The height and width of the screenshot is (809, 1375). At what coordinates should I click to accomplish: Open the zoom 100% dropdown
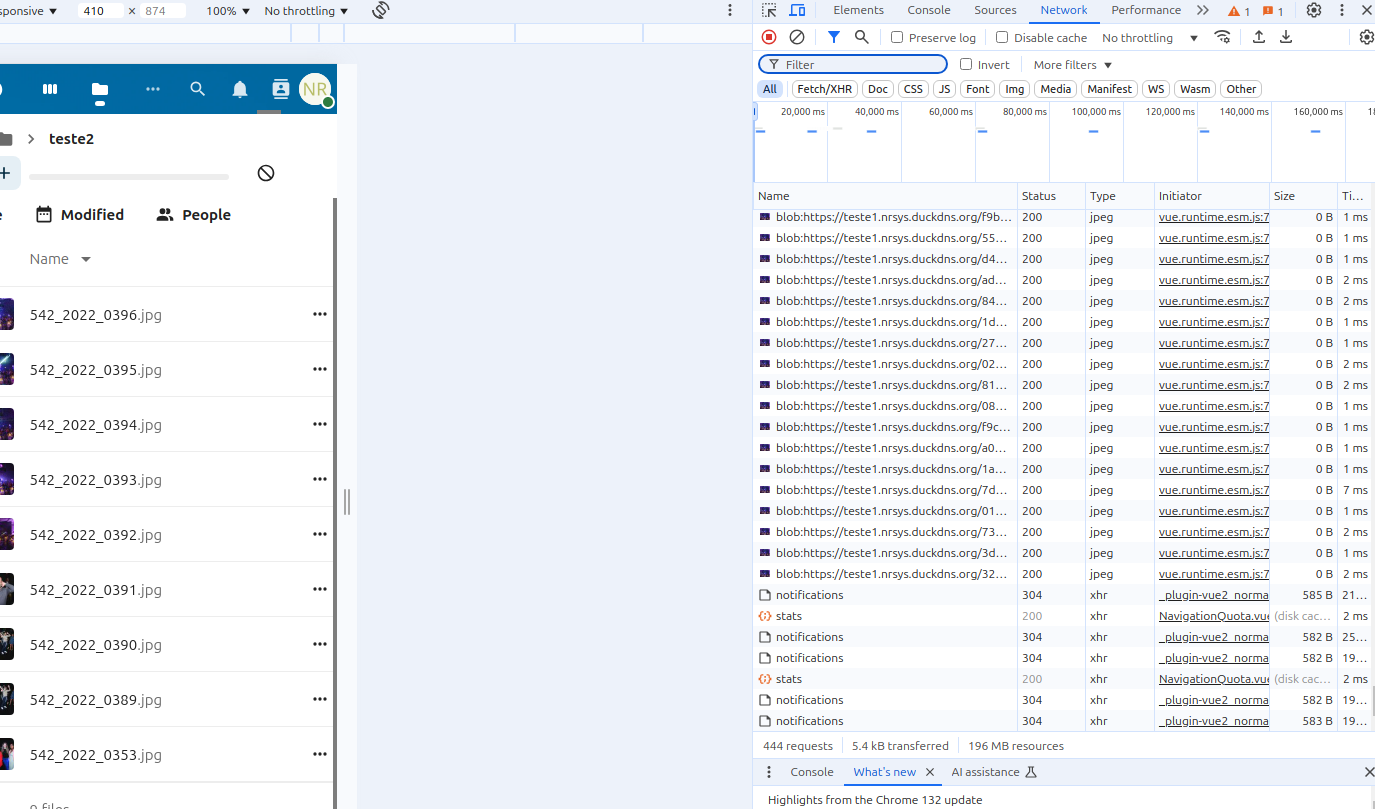coord(229,11)
